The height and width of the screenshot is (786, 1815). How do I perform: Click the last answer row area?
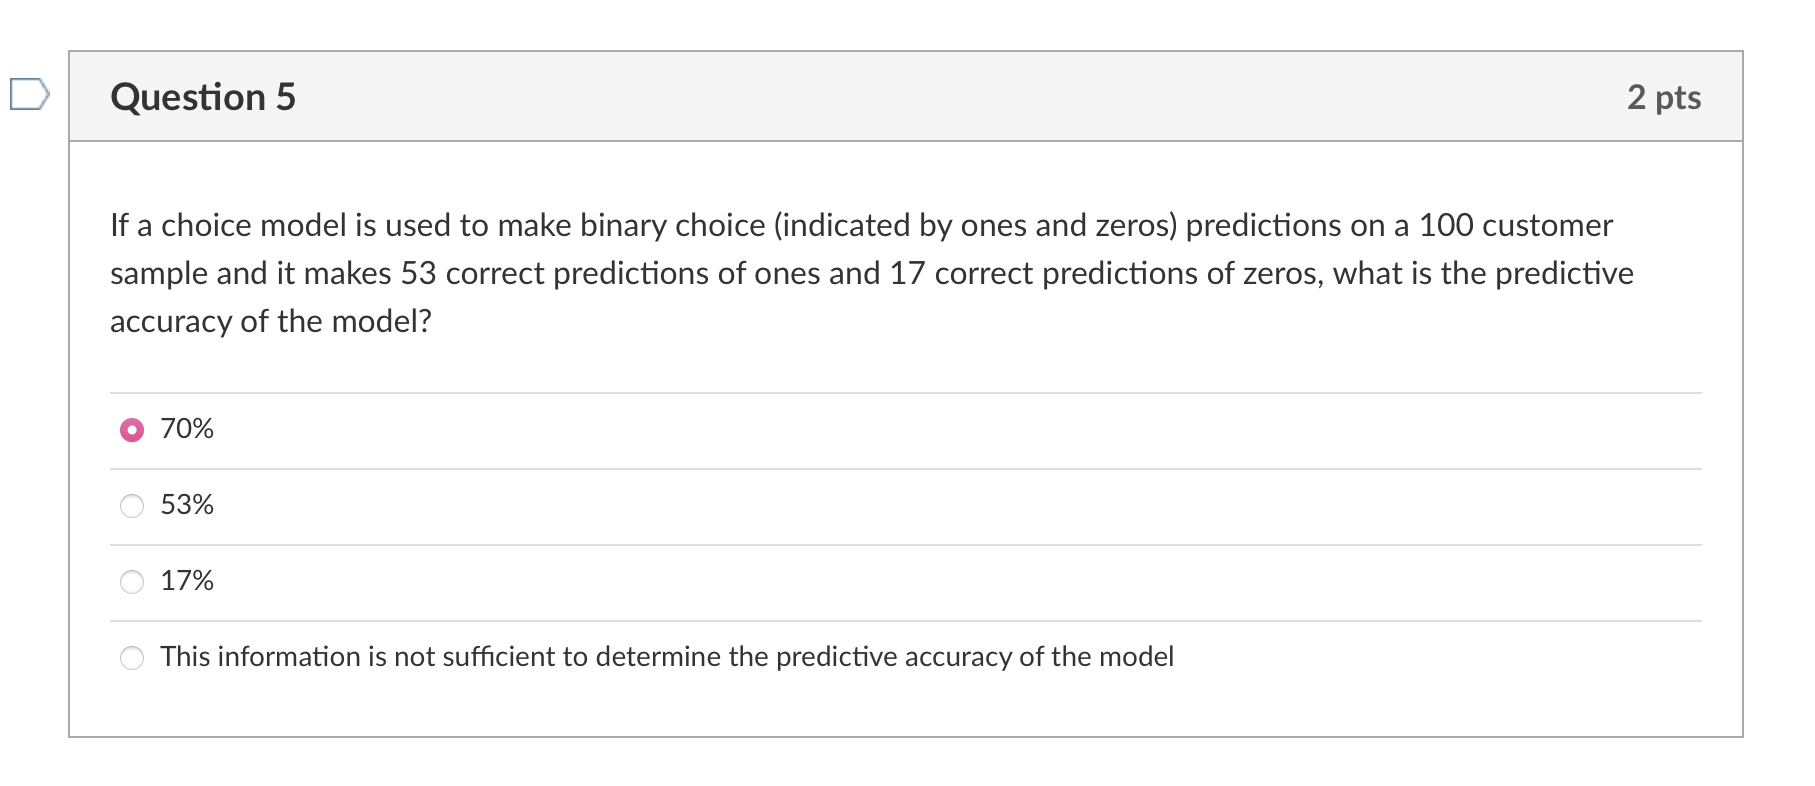[x=900, y=658]
